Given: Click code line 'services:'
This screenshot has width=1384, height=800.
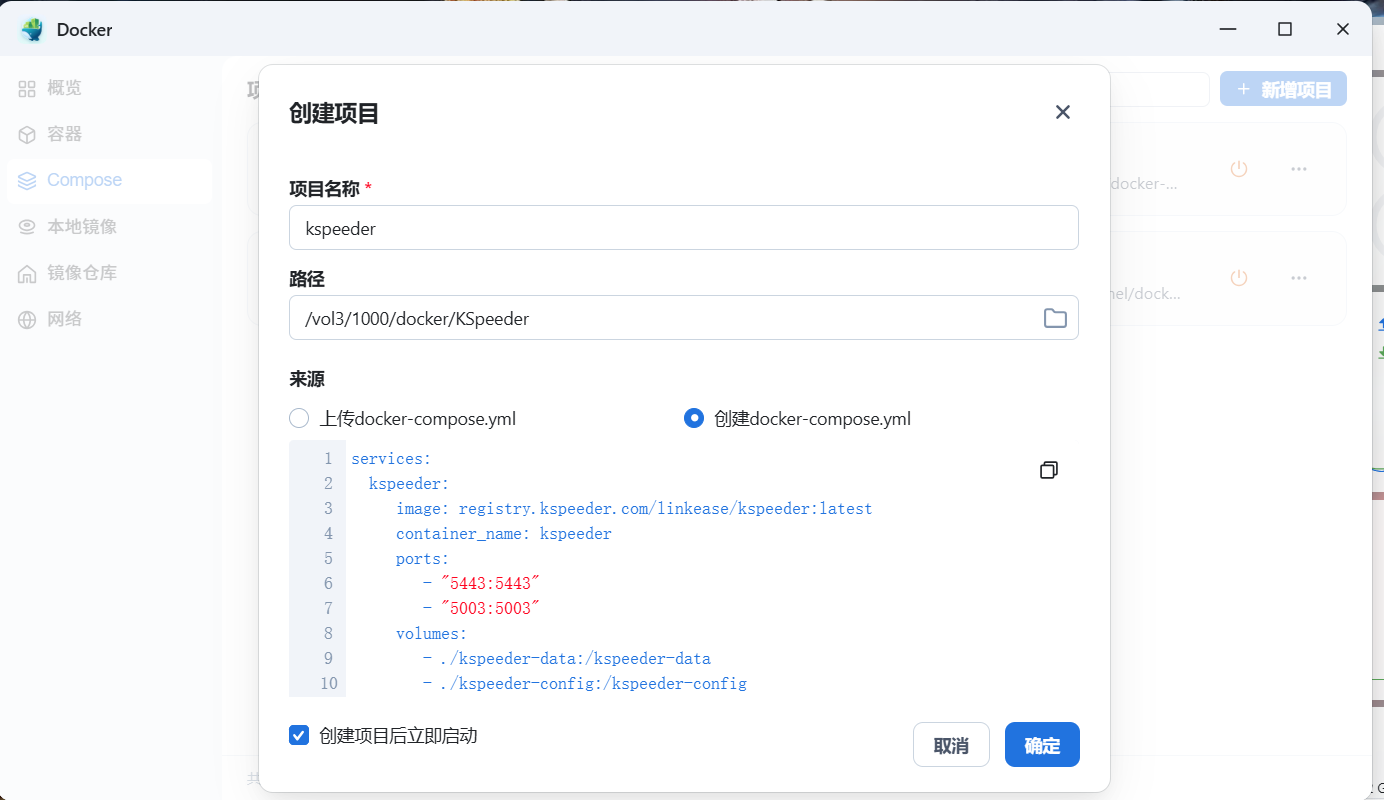Looking at the screenshot, I should click(x=391, y=459).
